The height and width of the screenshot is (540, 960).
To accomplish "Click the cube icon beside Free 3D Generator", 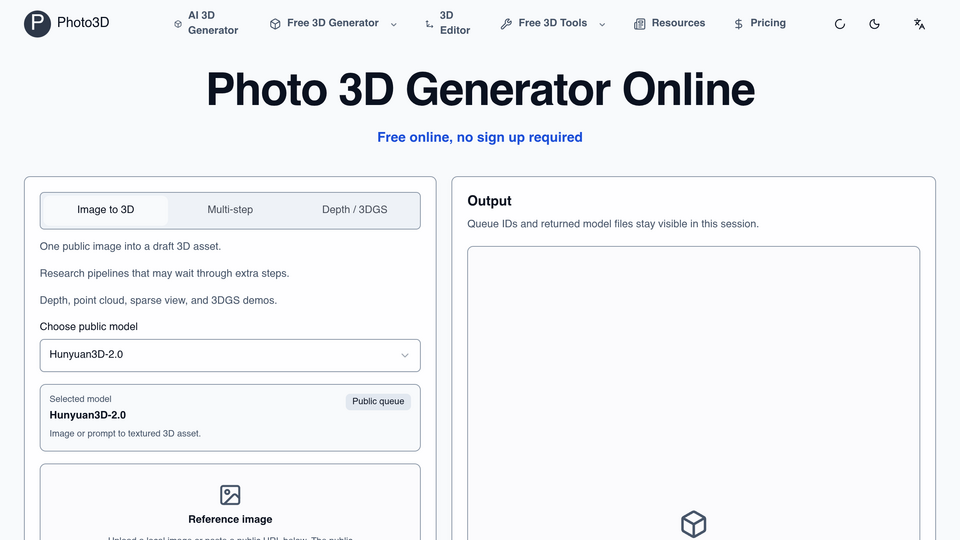I will 276,24.
